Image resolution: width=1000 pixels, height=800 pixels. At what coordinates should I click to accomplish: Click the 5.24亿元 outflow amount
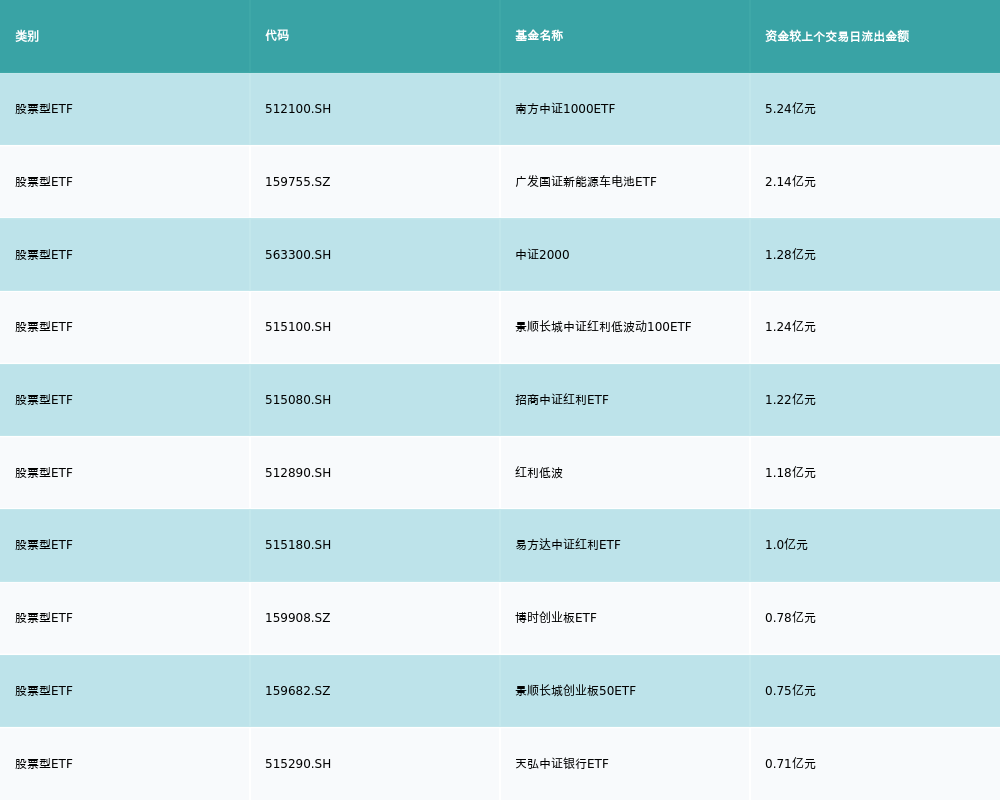point(790,109)
